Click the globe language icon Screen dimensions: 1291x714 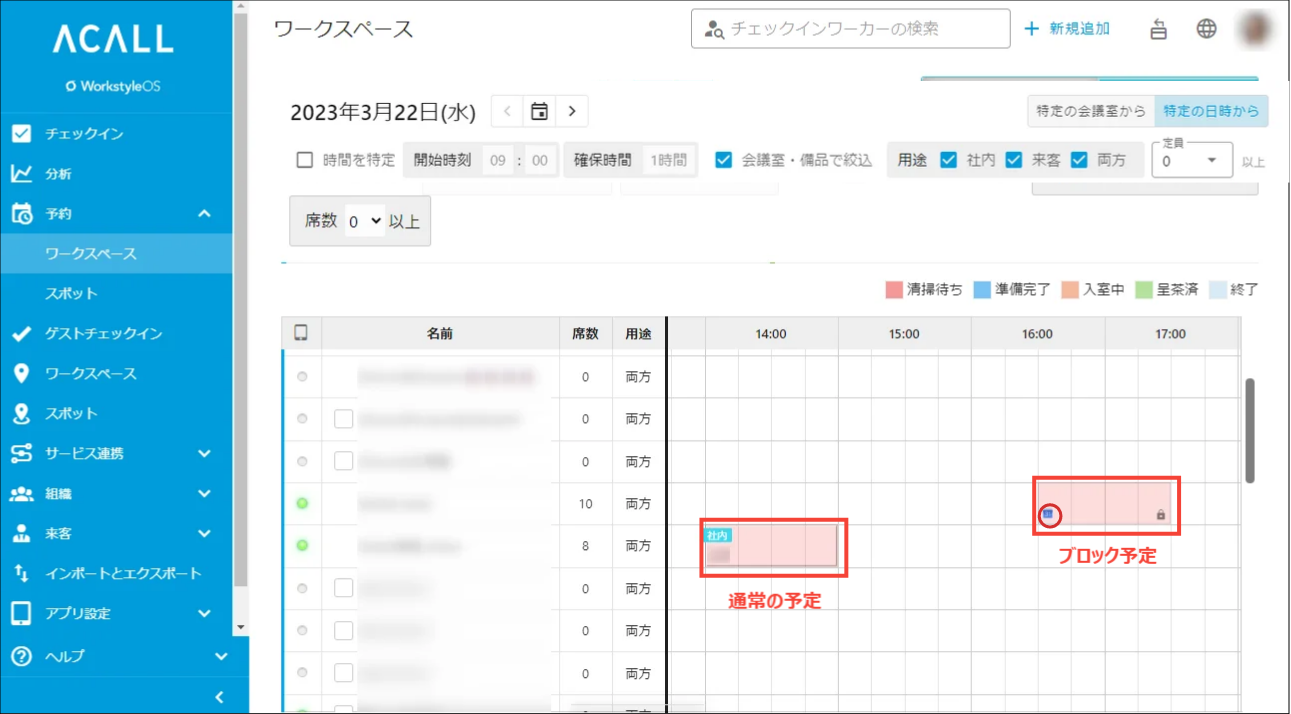point(1207,29)
